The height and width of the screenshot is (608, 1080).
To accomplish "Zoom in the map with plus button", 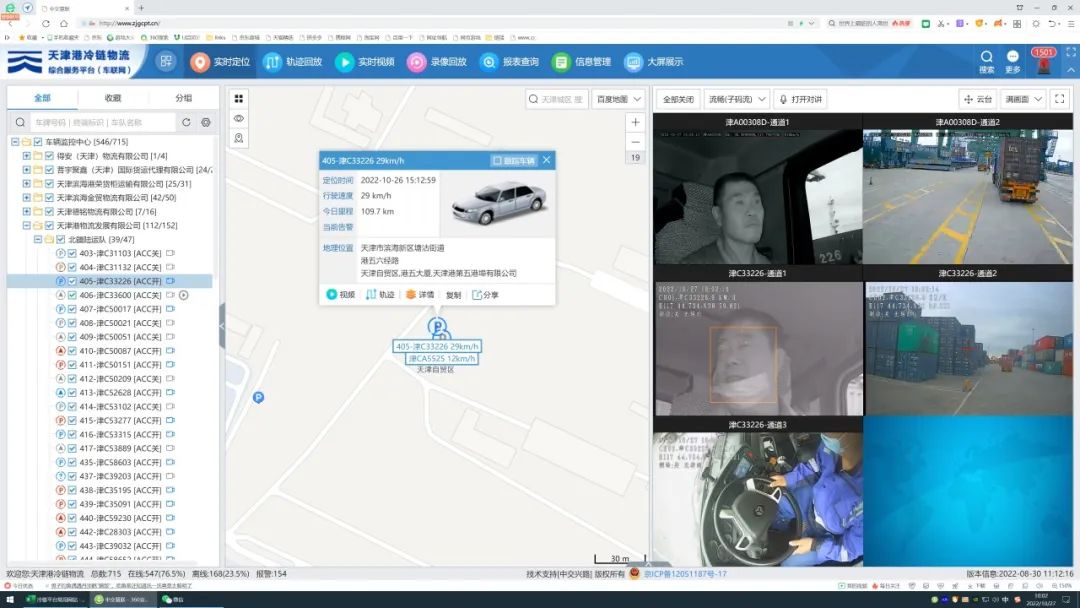I will pyautogui.click(x=635, y=122).
